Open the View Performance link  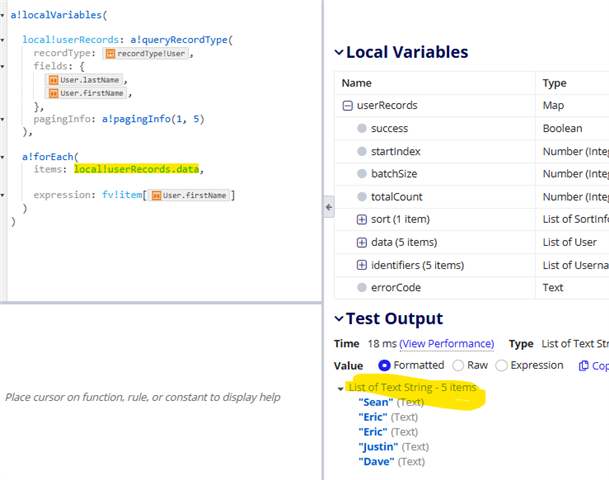pos(446,344)
